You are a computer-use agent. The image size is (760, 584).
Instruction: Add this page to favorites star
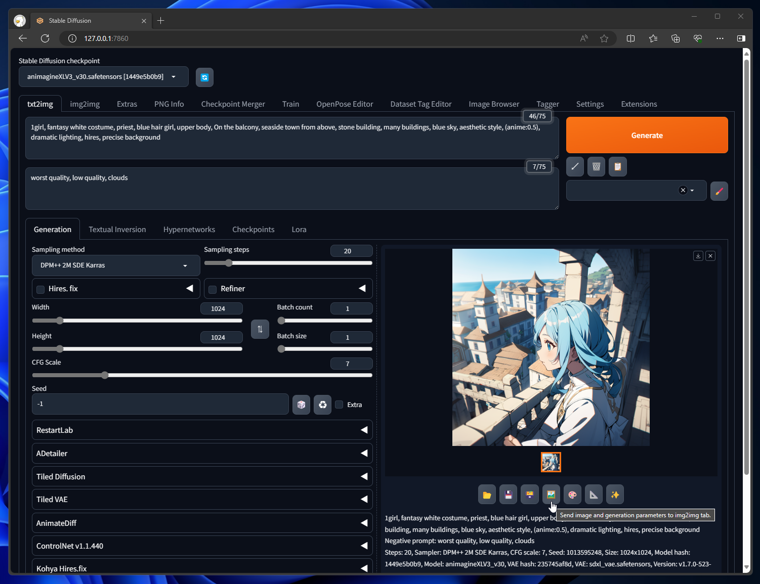(x=604, y=39)
